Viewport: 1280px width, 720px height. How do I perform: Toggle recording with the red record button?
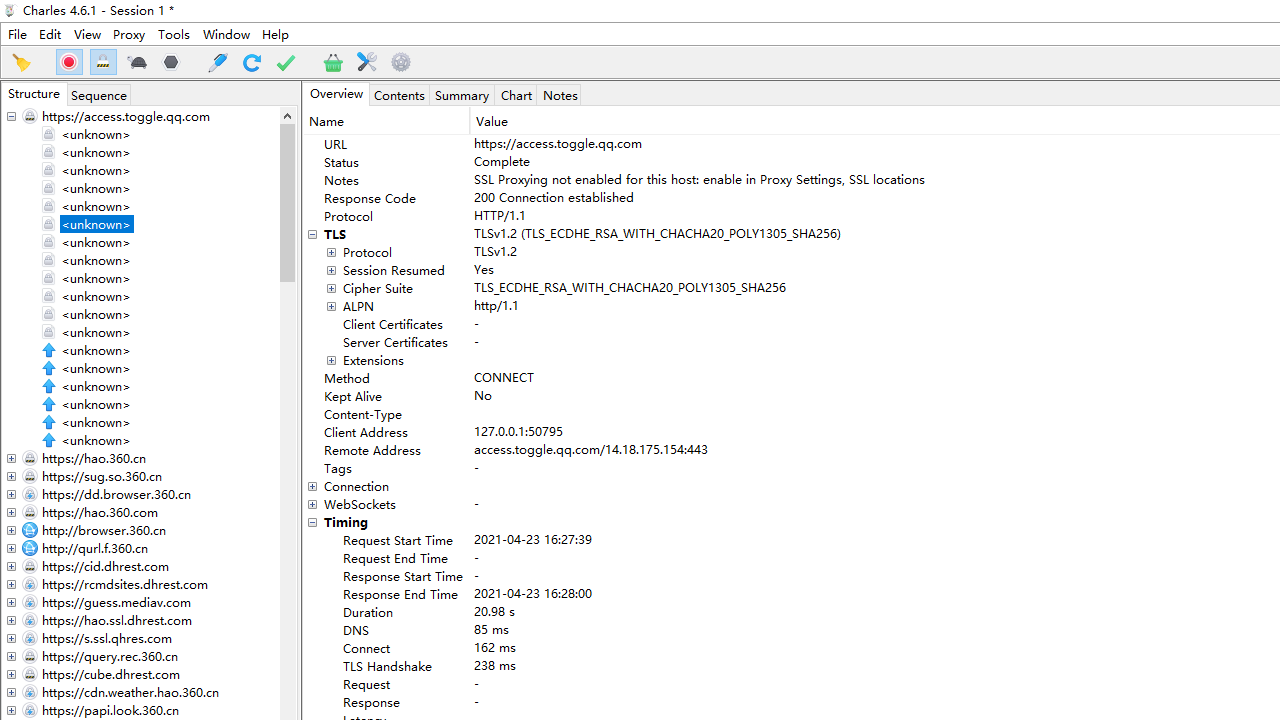(x=69, y=63)
